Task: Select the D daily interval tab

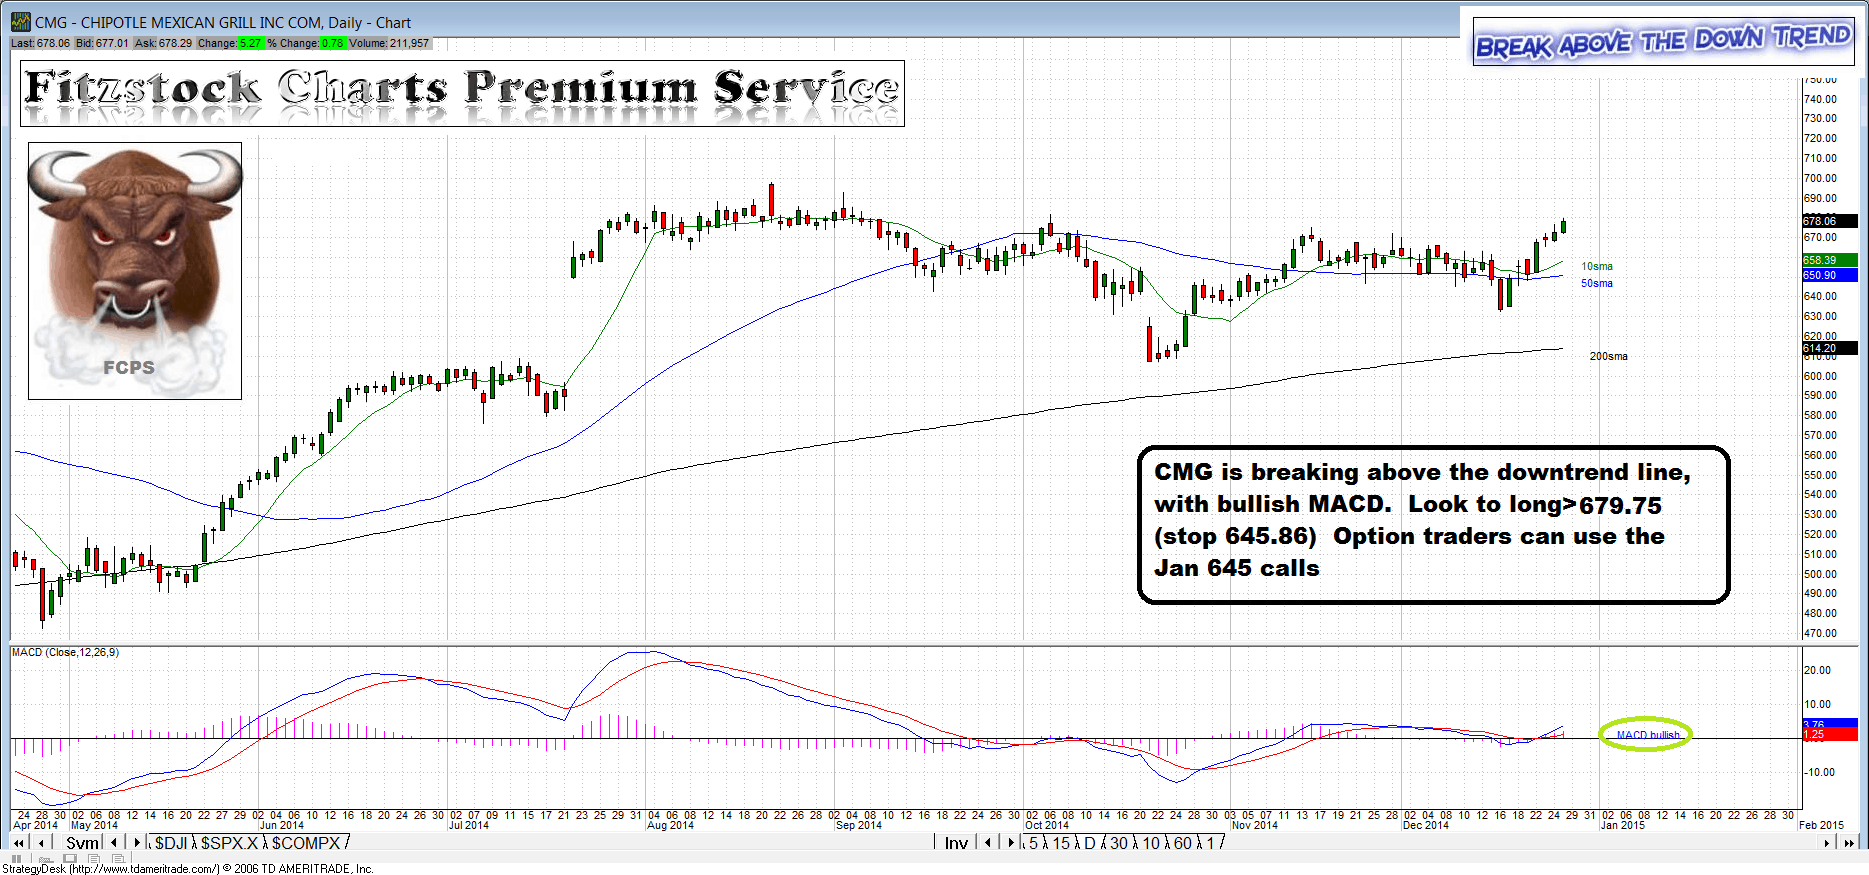Action: (x=1090, y=843)
